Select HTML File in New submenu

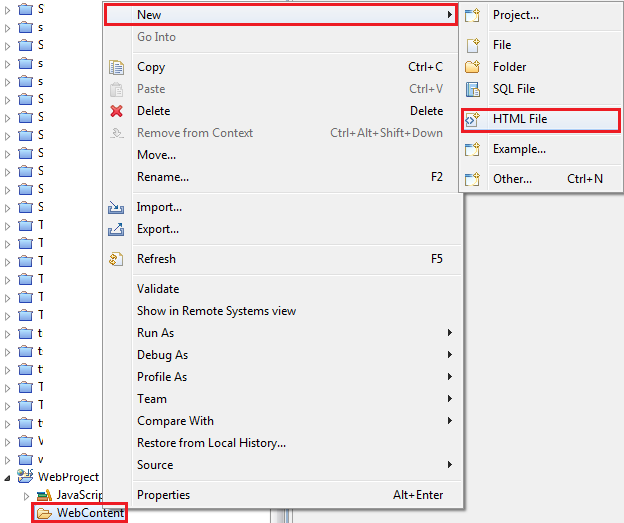click(540, 119)
